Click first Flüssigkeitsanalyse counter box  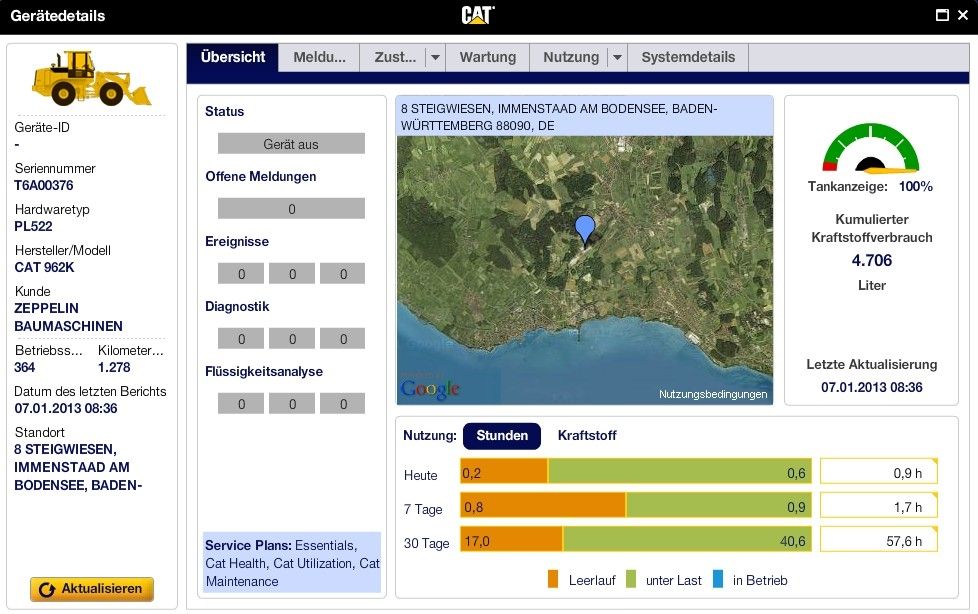(241, 404)
